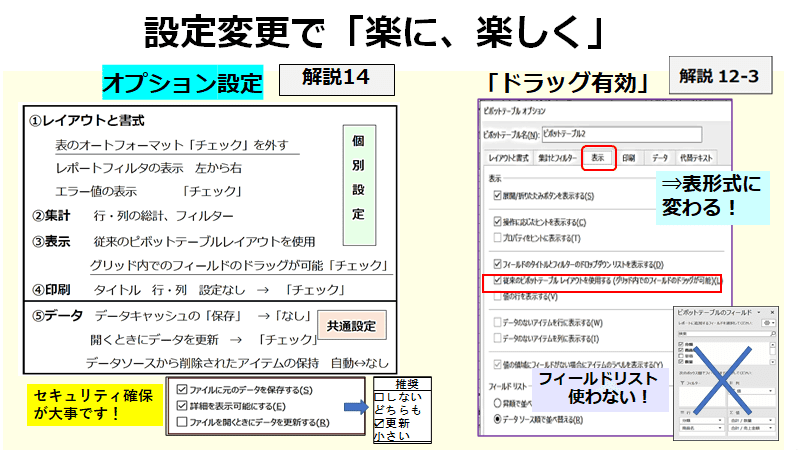
Task: Click the 個別設定 vertical label box
Action: 359,185
